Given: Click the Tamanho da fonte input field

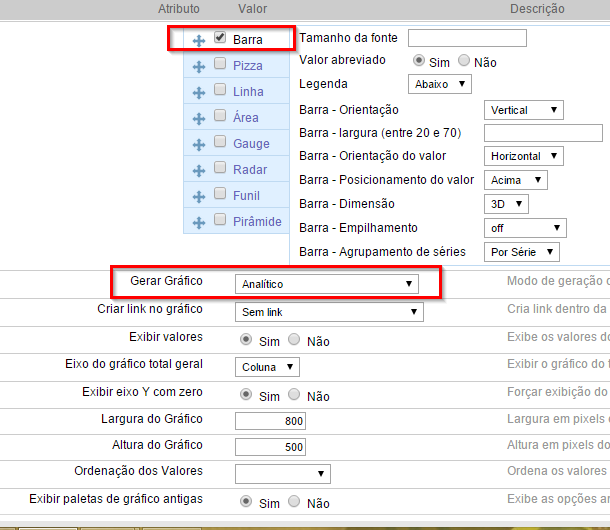Looking at the screenshot, I should click(467, 38).
